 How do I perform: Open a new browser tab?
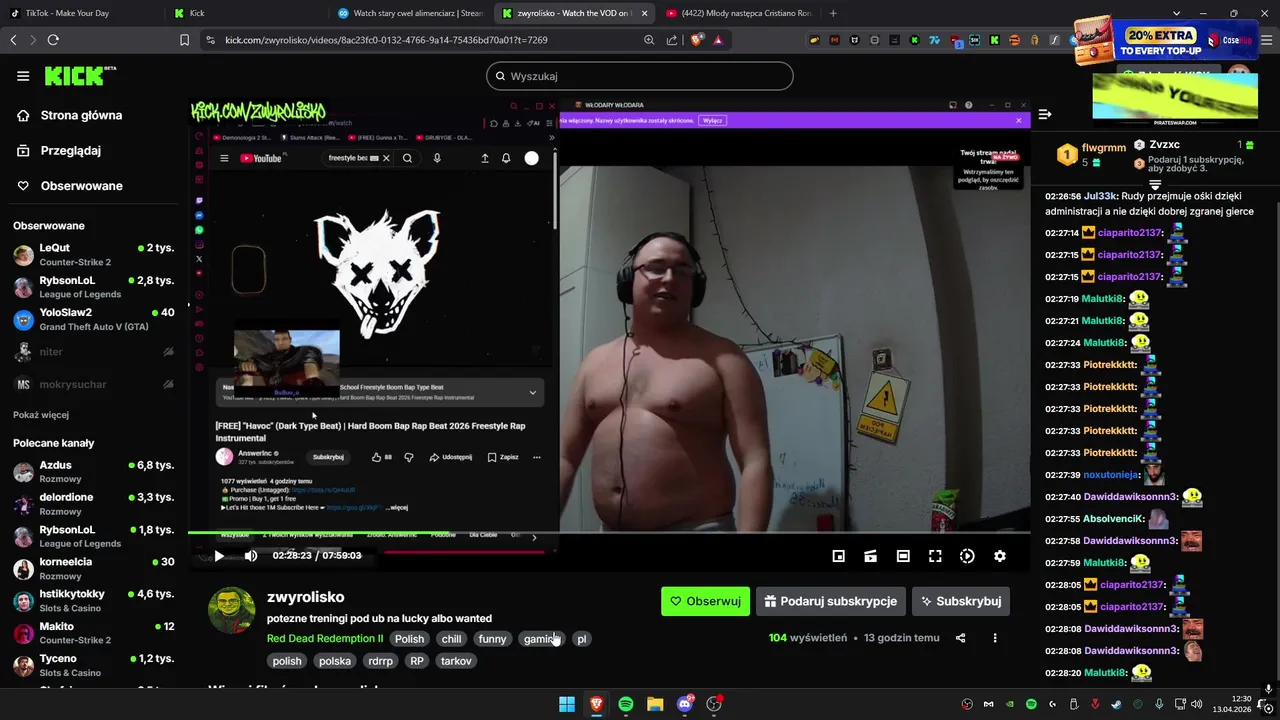[x=833, y=13]
